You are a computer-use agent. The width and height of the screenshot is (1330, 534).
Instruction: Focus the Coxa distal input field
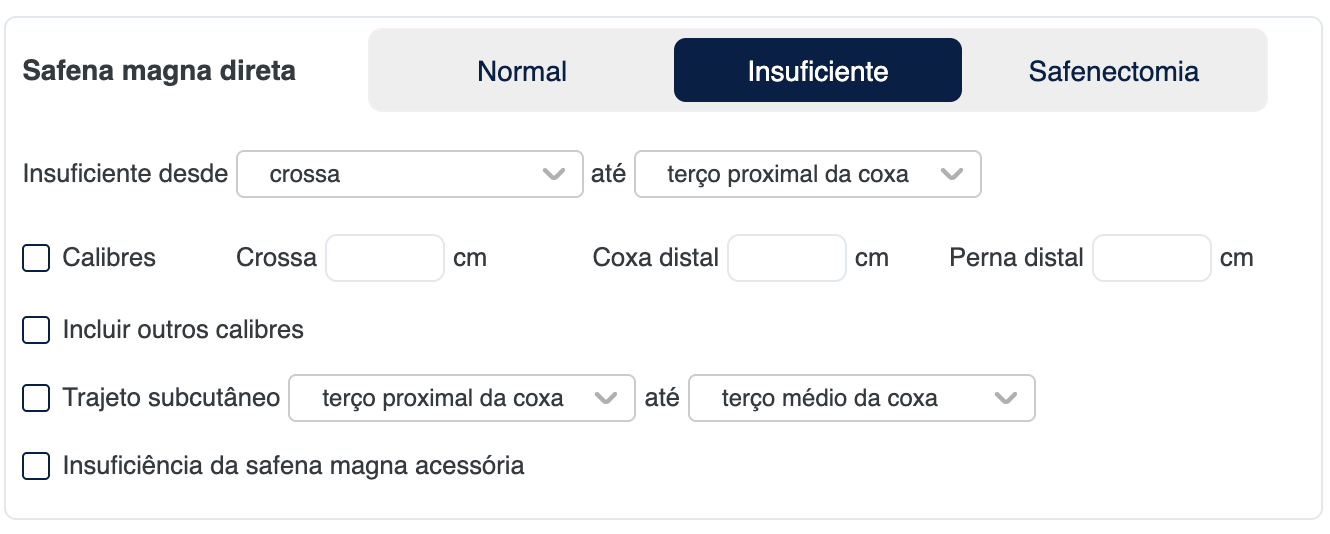[x=787, y=258]
